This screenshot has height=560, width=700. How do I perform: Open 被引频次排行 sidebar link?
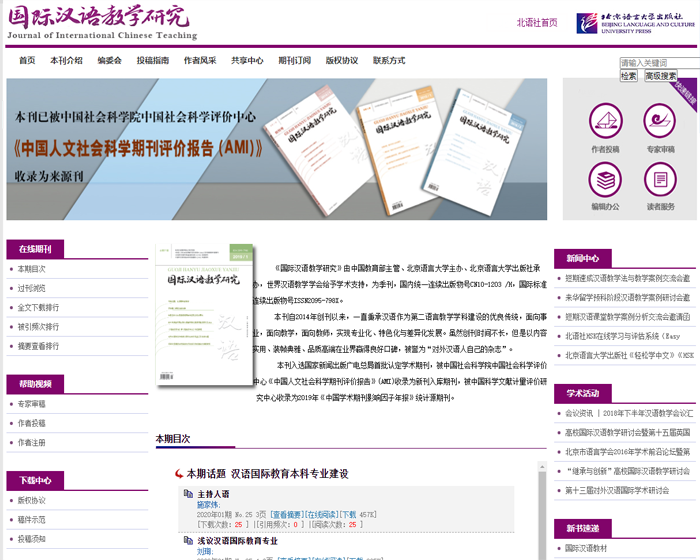(38, 326)
